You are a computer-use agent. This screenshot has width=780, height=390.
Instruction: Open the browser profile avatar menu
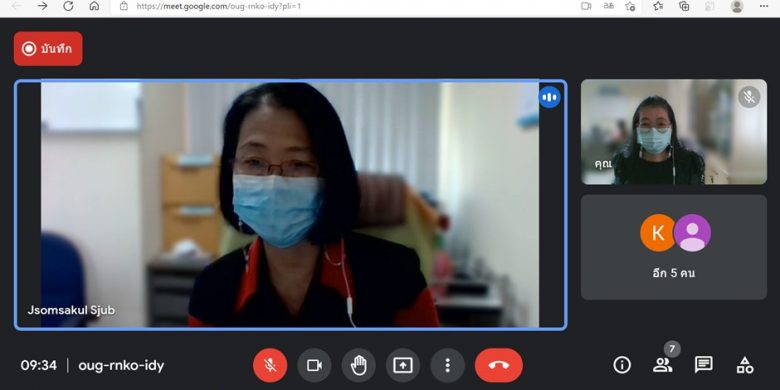[737, 6]
